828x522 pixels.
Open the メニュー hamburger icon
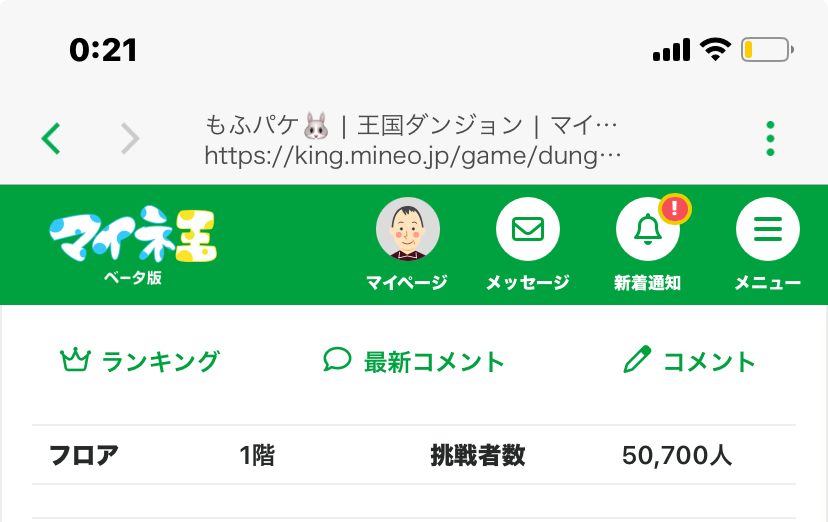click(x=768, y=229)
